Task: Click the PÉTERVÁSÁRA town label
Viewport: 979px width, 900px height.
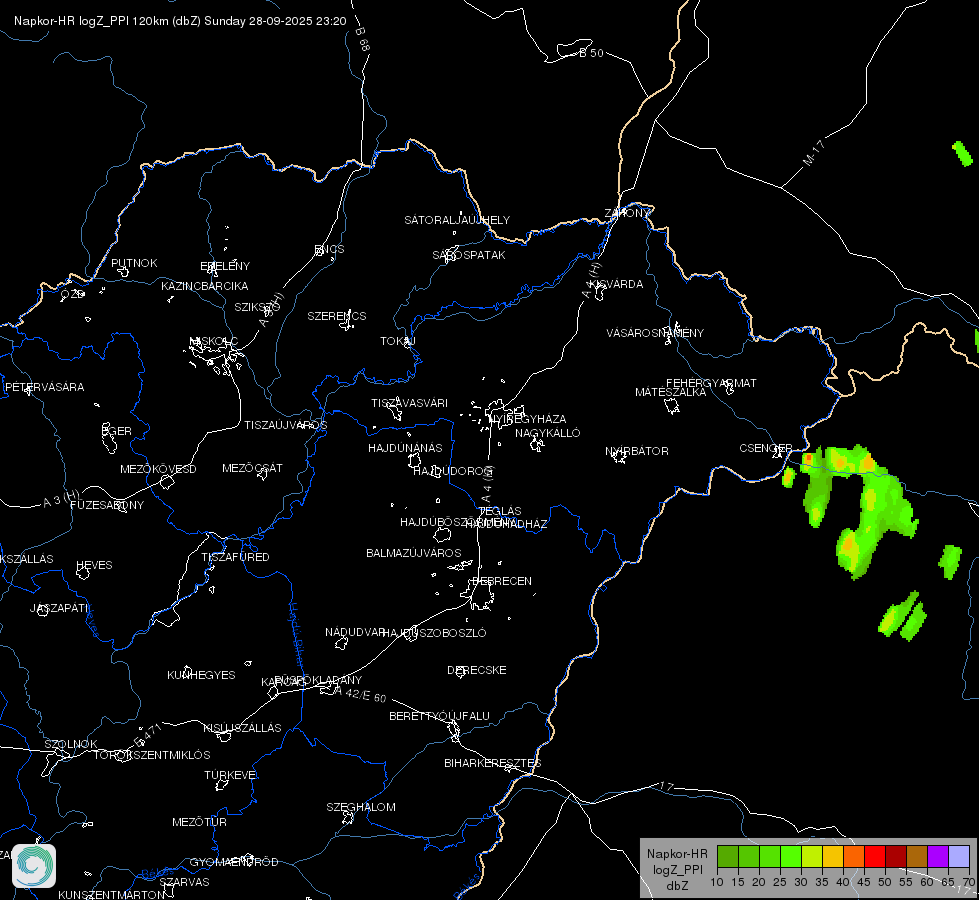Action: tap(44, 387)
